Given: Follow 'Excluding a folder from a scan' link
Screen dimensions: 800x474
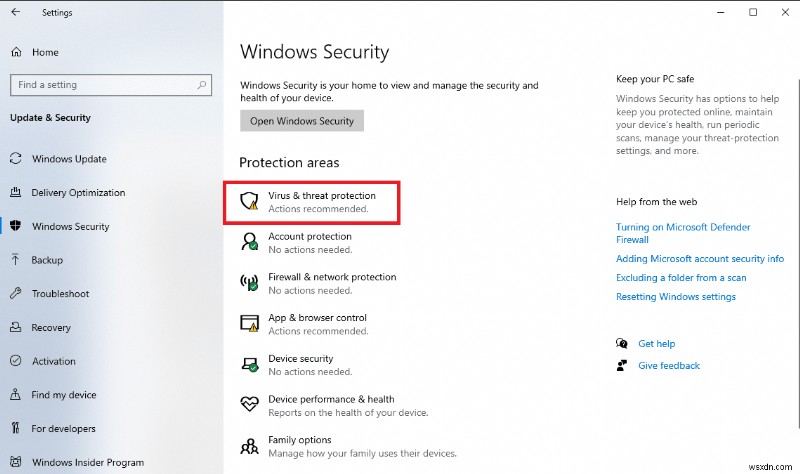Looking at the screenshot, I should tap(681, 278).
